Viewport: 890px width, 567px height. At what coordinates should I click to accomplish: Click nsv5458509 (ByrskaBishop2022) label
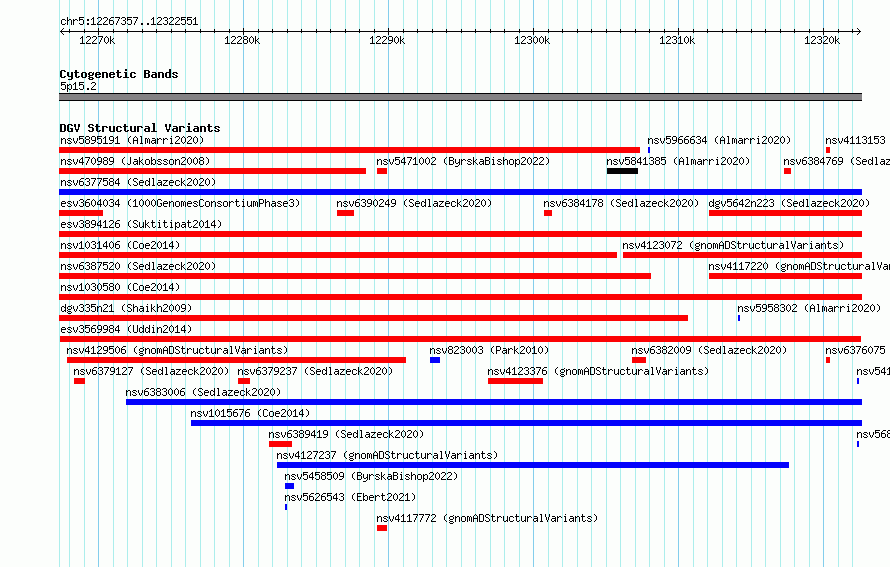coord(371,476)
